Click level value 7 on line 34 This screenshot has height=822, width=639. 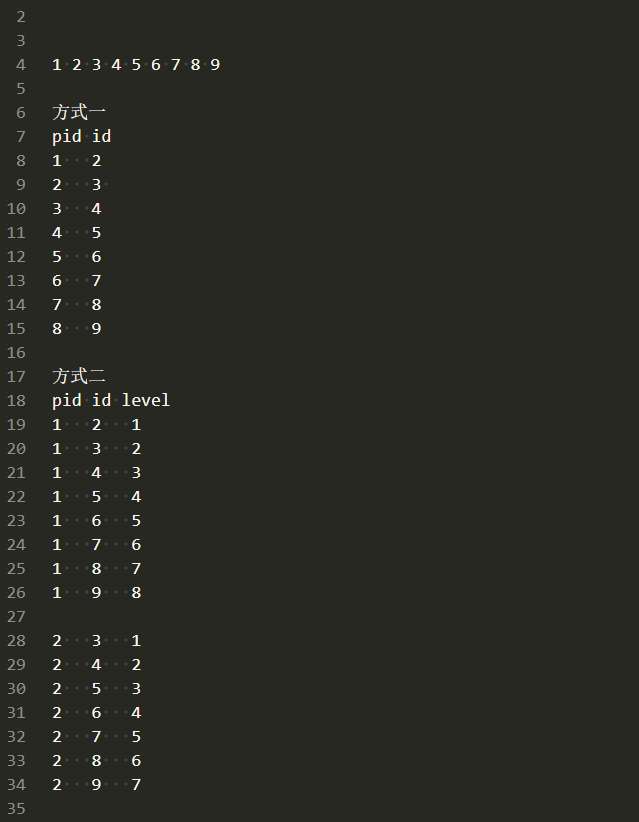136,784
